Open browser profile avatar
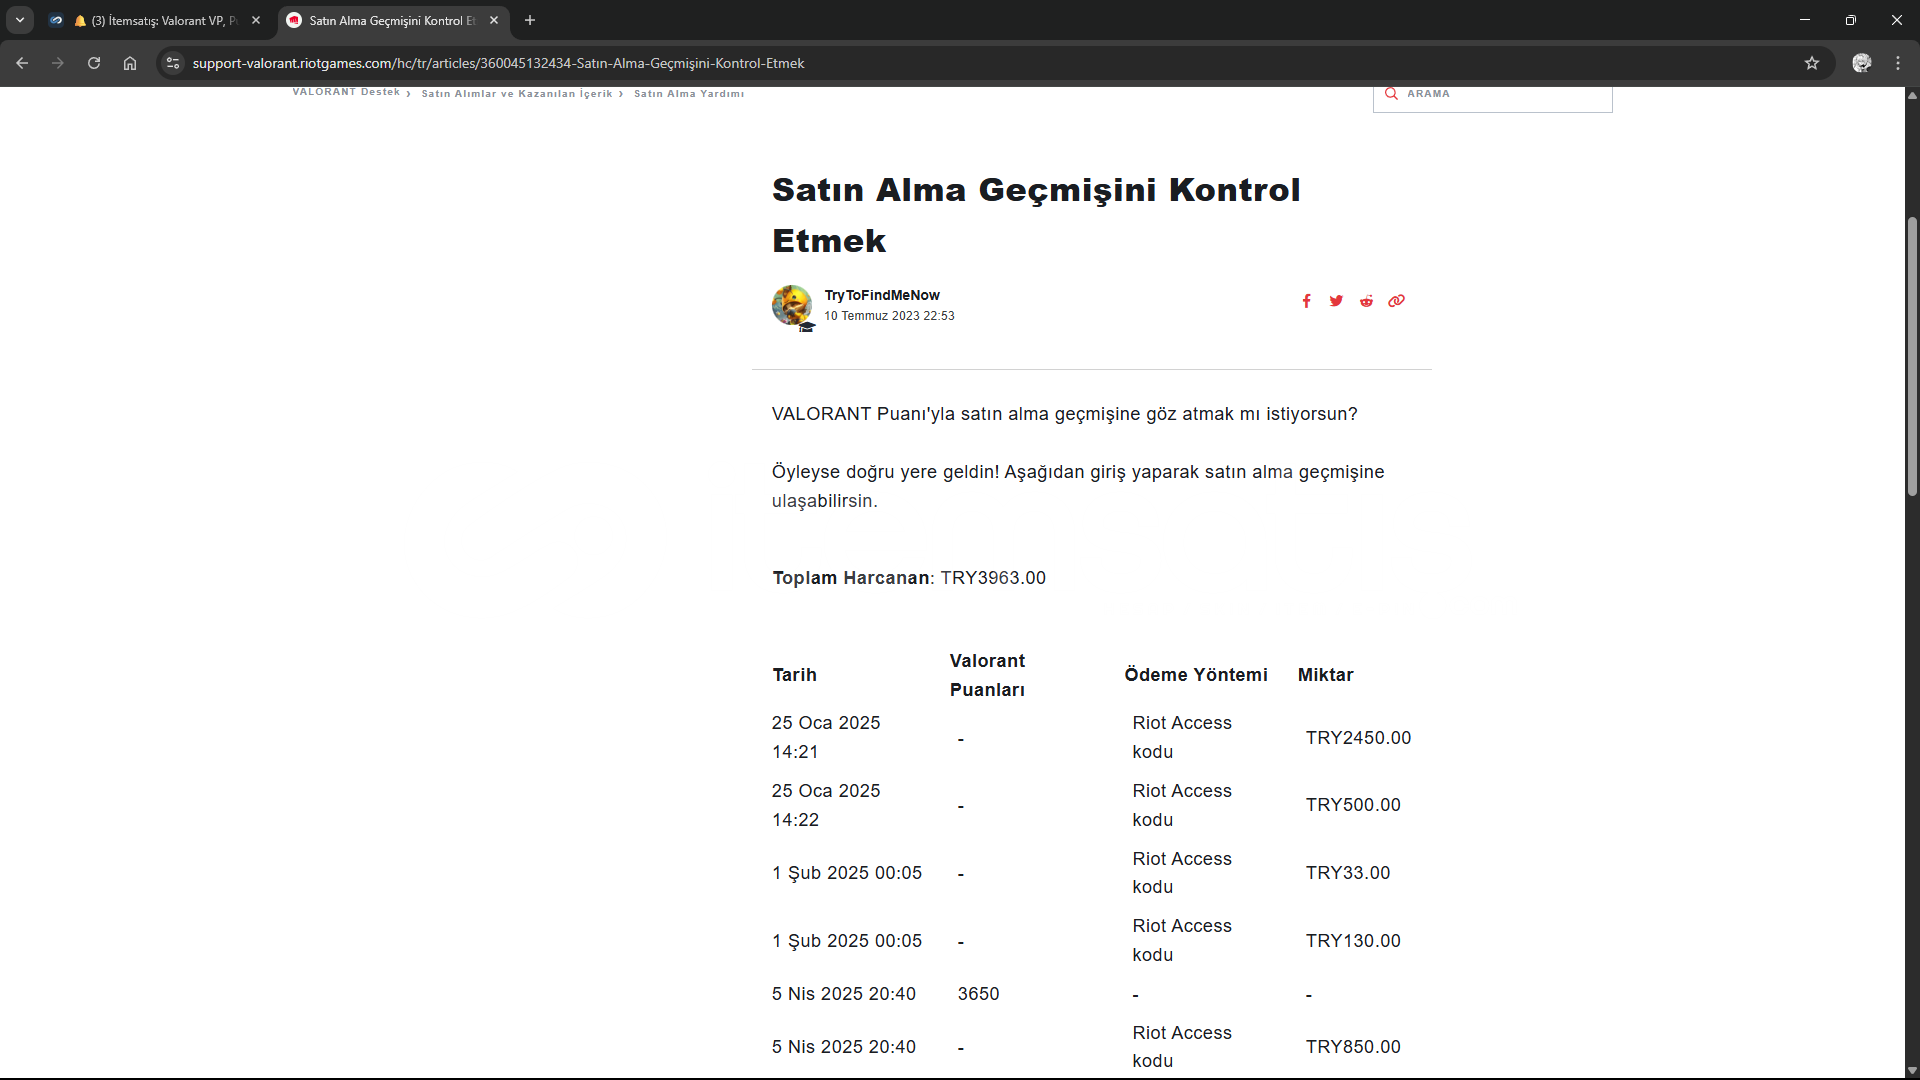The height and width of the screenshot is (1080, 1920). (x=1862, y=63)
